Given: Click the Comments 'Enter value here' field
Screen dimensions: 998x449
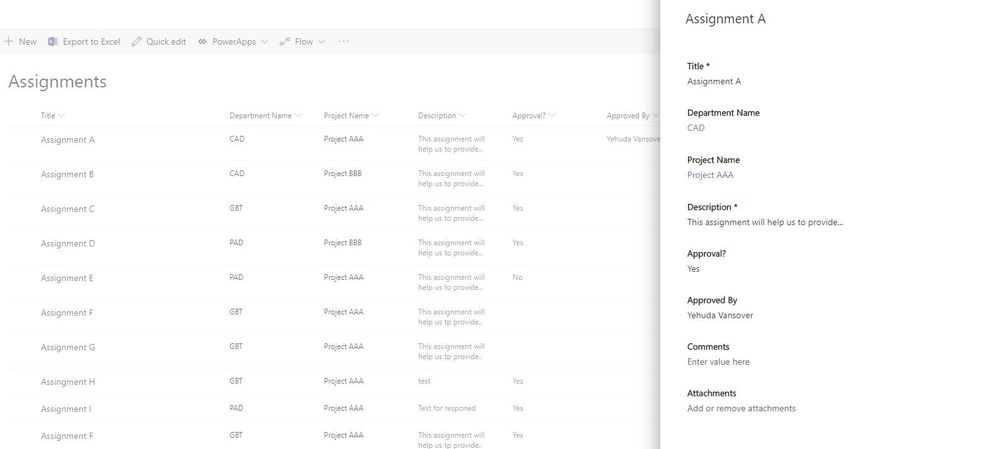Looking at the screenshot, I should pyautogui.click(x=718, y=362).
